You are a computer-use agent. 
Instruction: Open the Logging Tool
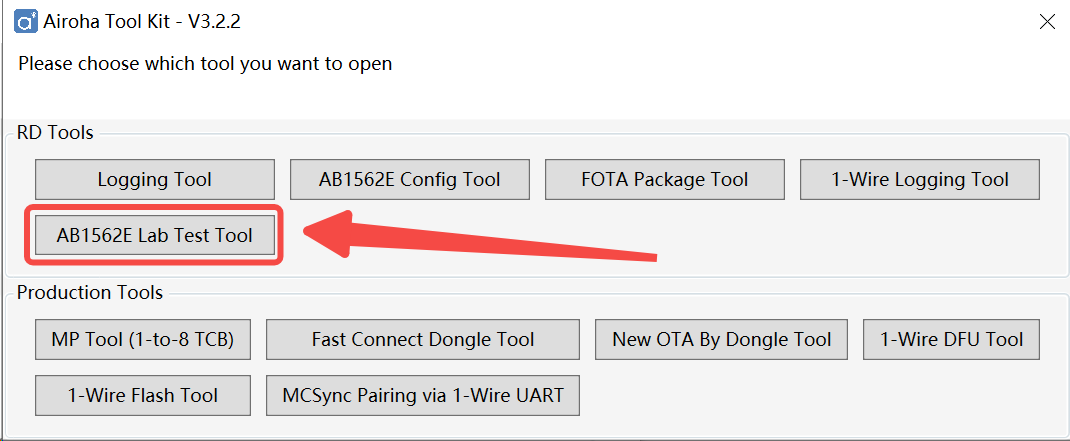155,180
